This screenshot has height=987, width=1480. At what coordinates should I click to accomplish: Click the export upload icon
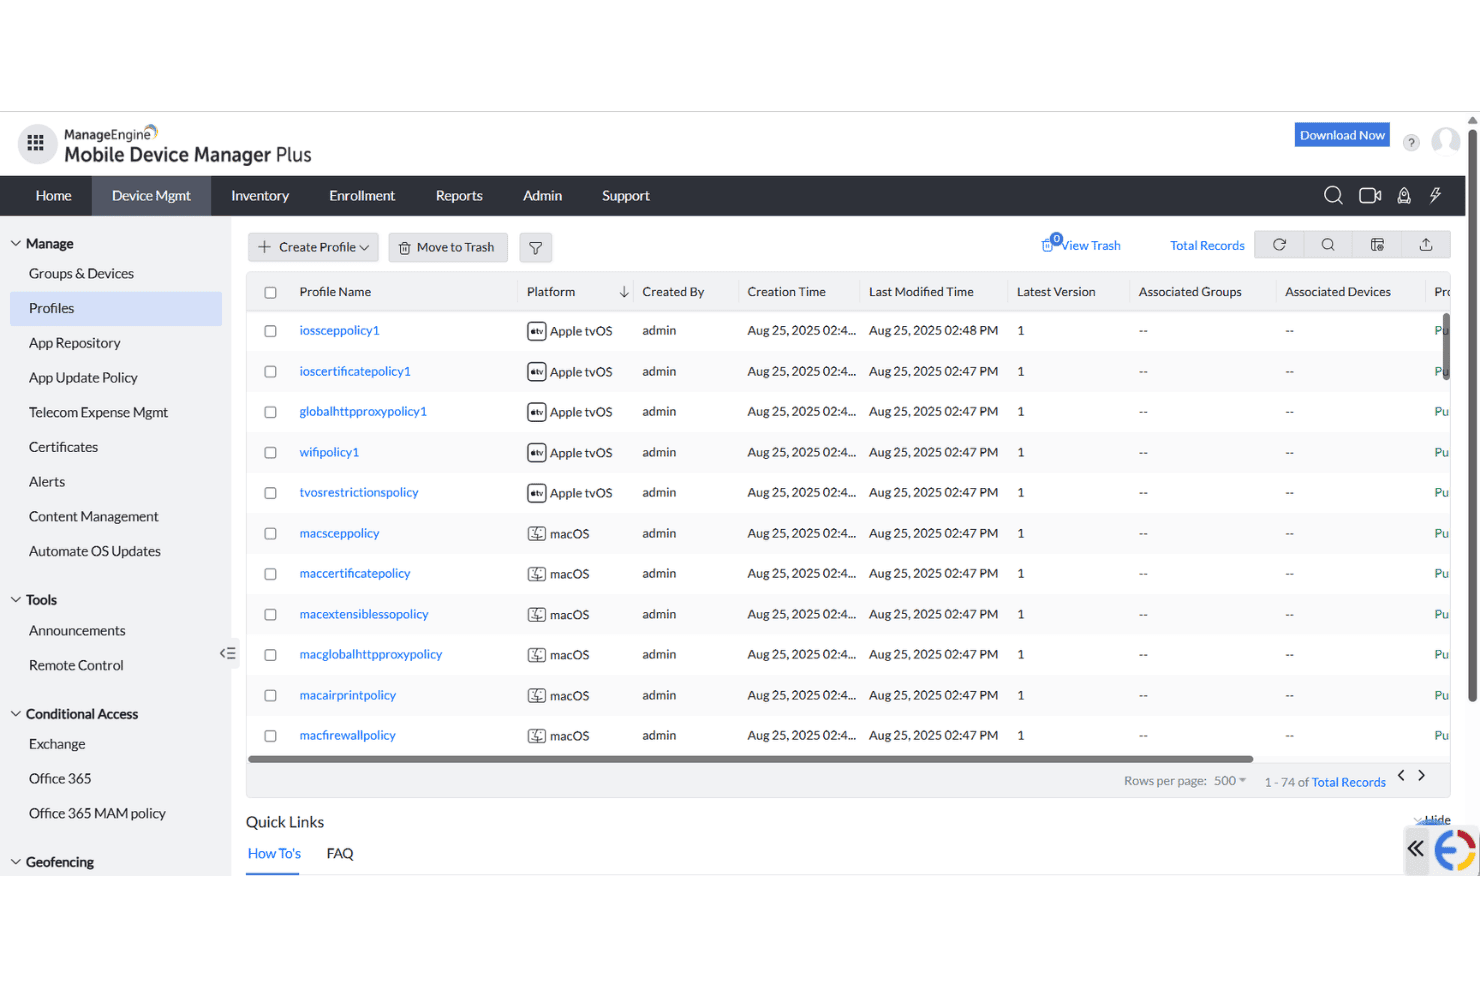(1426, 245)
